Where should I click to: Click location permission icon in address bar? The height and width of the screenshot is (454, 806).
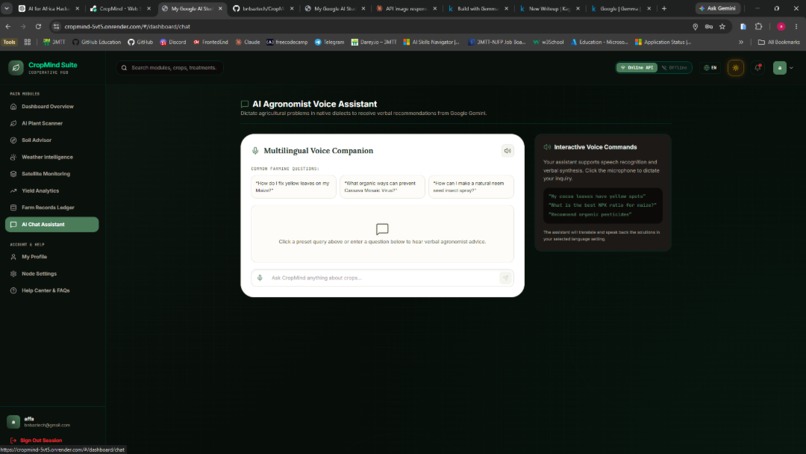[695, 26]
